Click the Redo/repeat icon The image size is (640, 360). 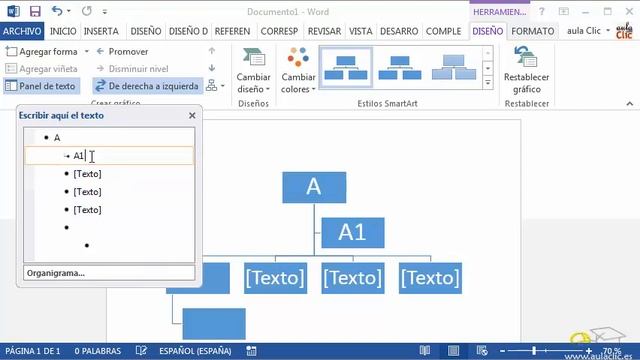(x=87, y=11)
